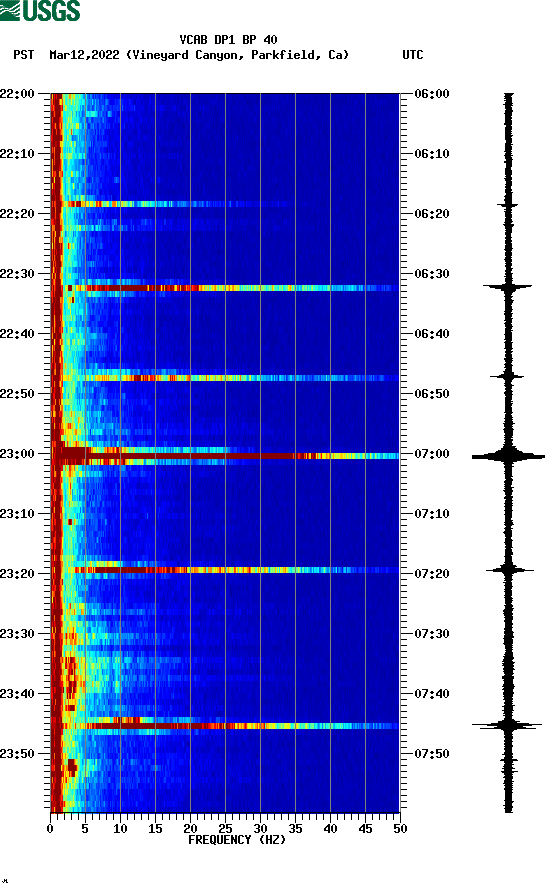Screen dimensions: 552x892
Task: Click the 22:40 PST time label
Action: pyautogui.click(x=17, y=334)
